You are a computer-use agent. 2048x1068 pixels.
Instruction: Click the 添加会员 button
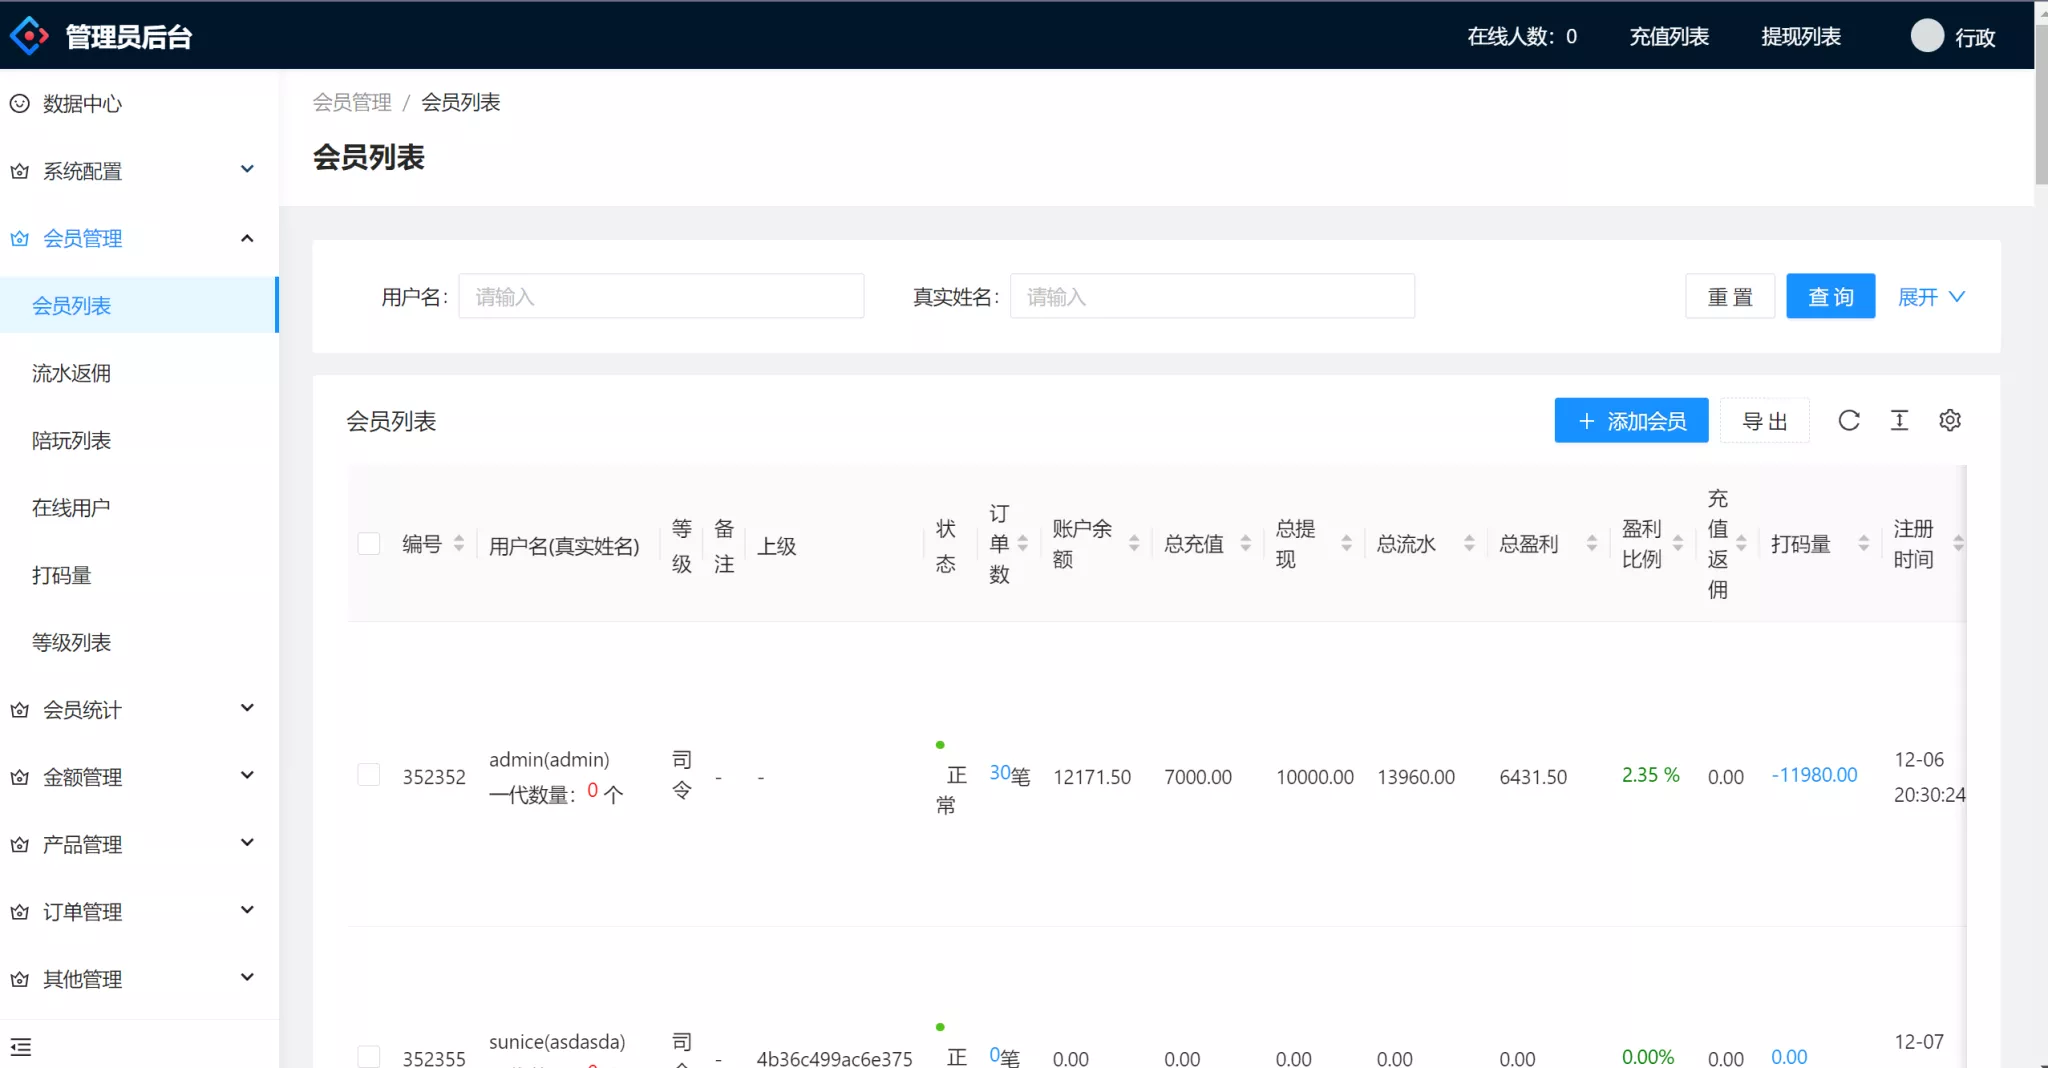pyautogui.click(x=1630, y=420)
